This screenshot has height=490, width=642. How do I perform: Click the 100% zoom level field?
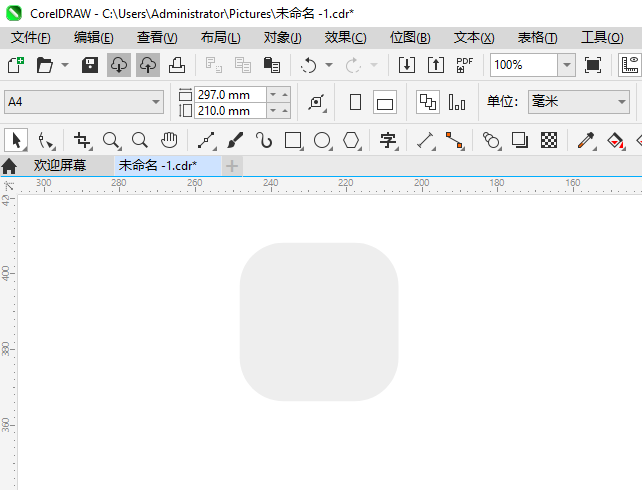click(524, 65)
